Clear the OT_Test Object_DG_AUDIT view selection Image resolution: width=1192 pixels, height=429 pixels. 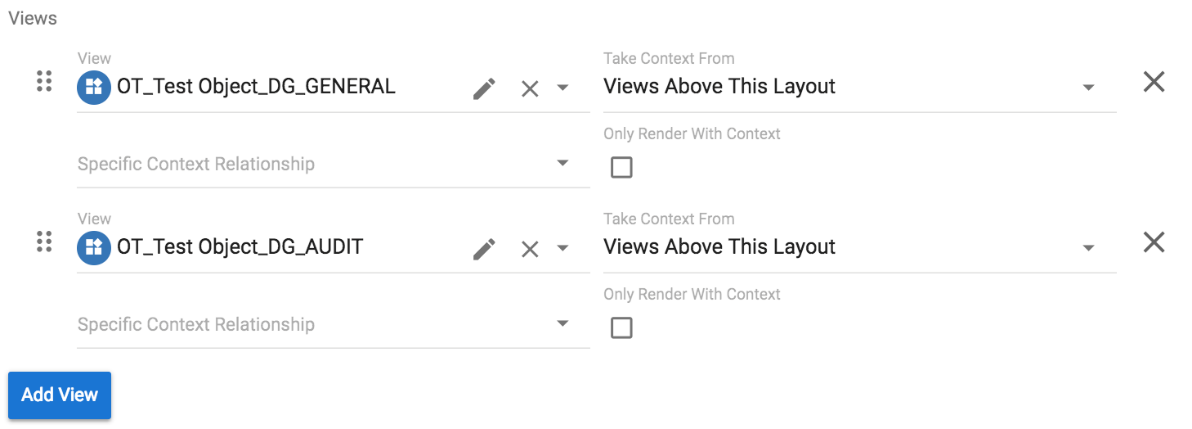(530, 249)
